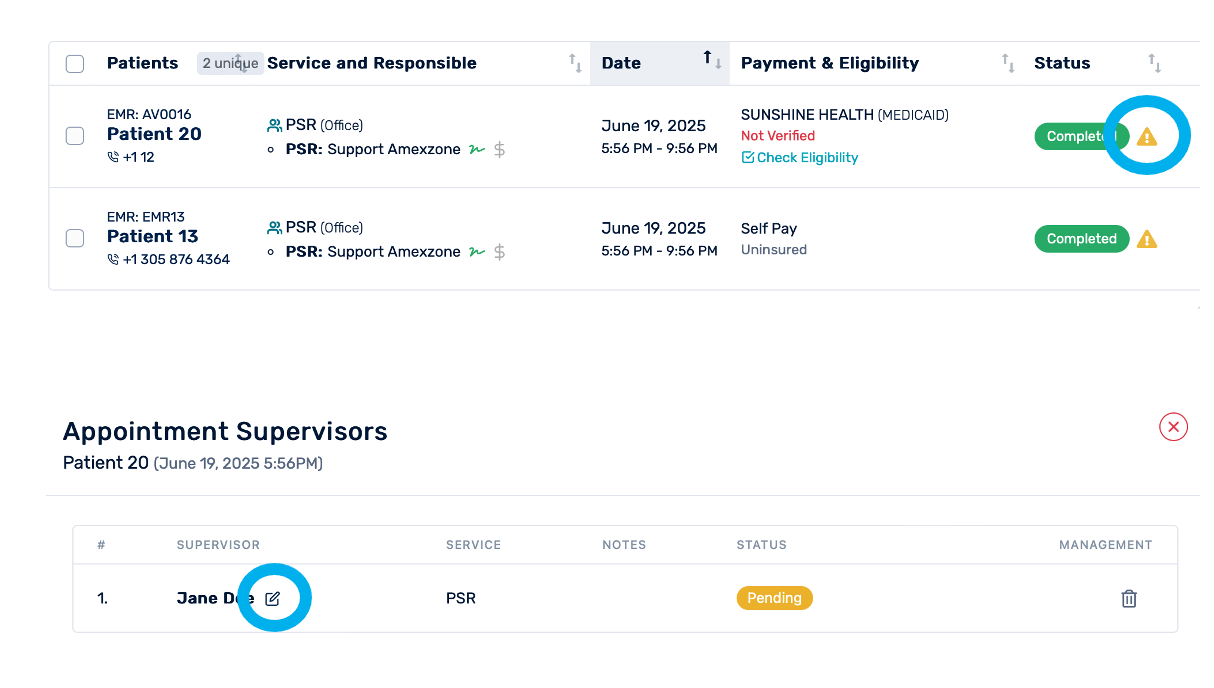The height and width of the screenshot is (688, 1214).
Task: Click Check Eligibility link for Patient 20
Action: click(x=800, y=158)
